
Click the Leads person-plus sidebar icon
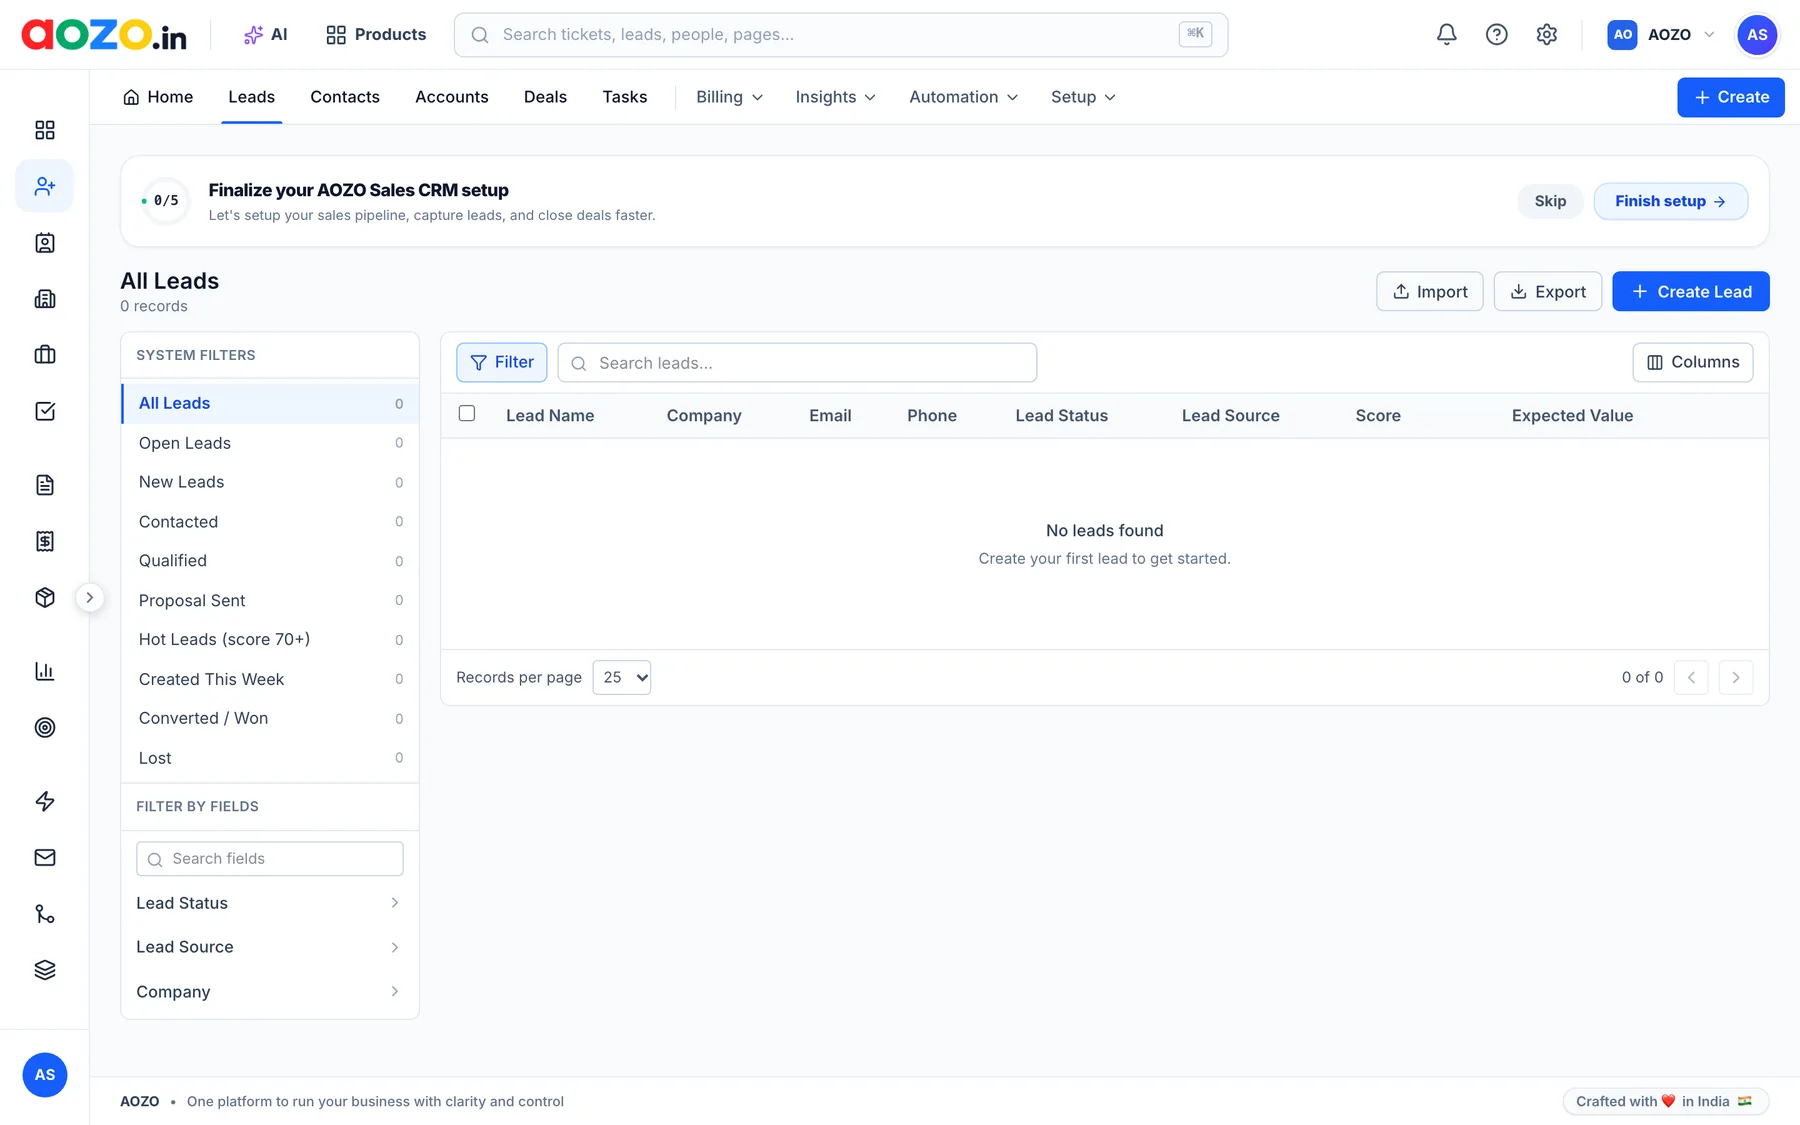coord(45,186)
